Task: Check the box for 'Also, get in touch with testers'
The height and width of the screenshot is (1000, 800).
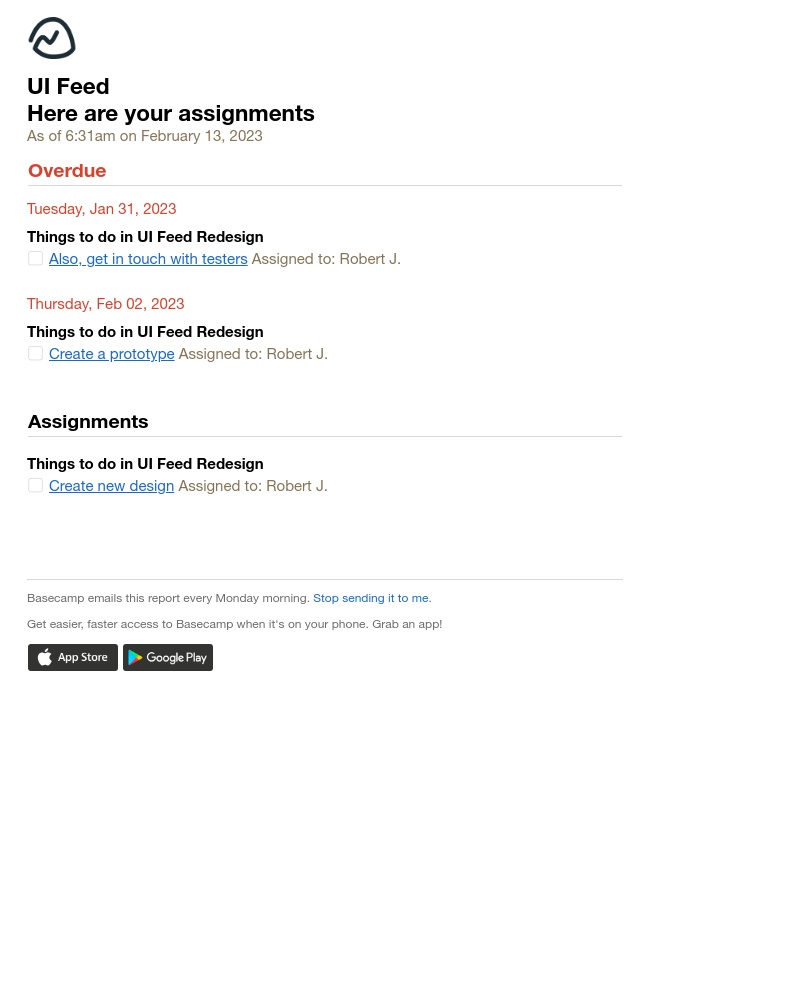Action: pos(35,258)
